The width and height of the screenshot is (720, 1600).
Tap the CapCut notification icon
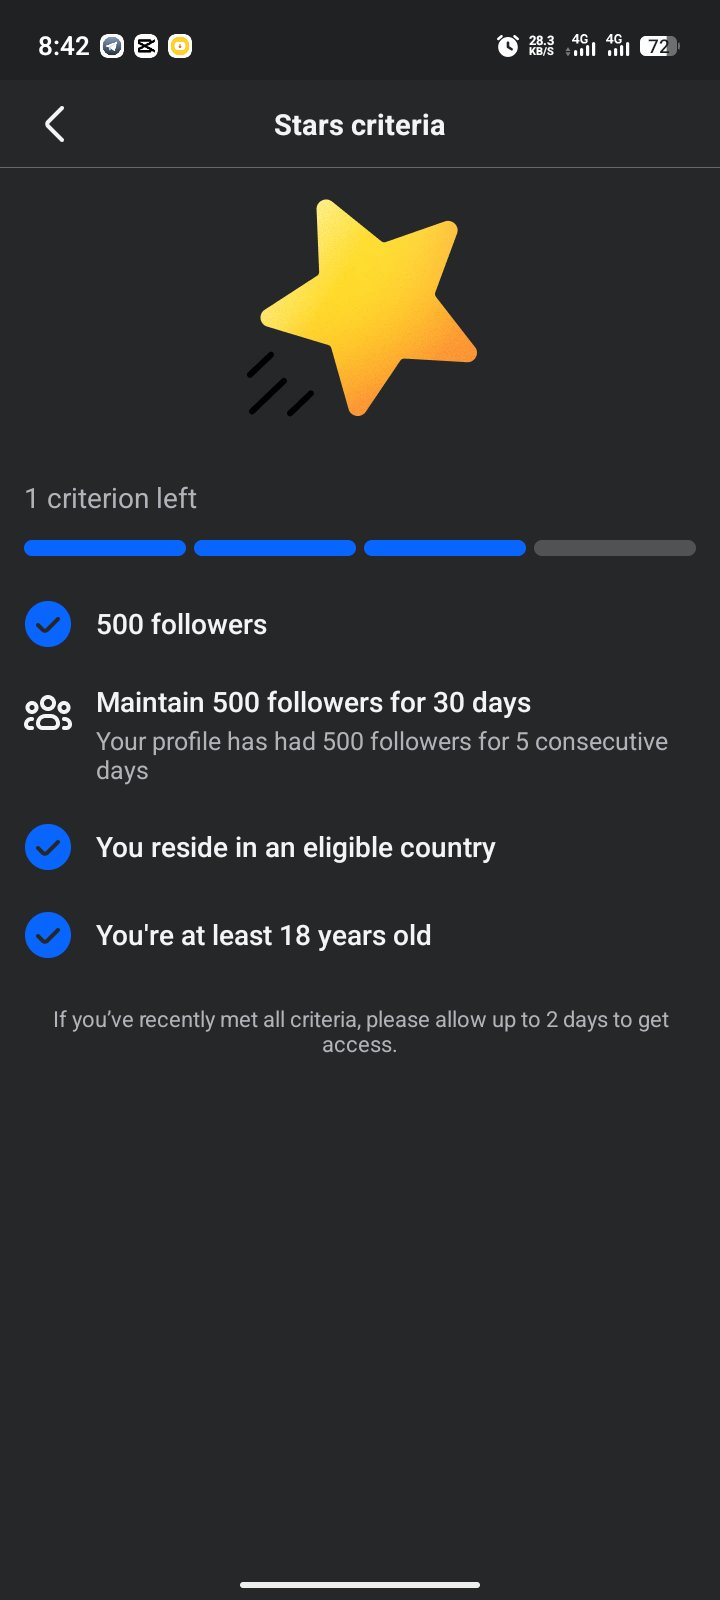click(146, 46)
